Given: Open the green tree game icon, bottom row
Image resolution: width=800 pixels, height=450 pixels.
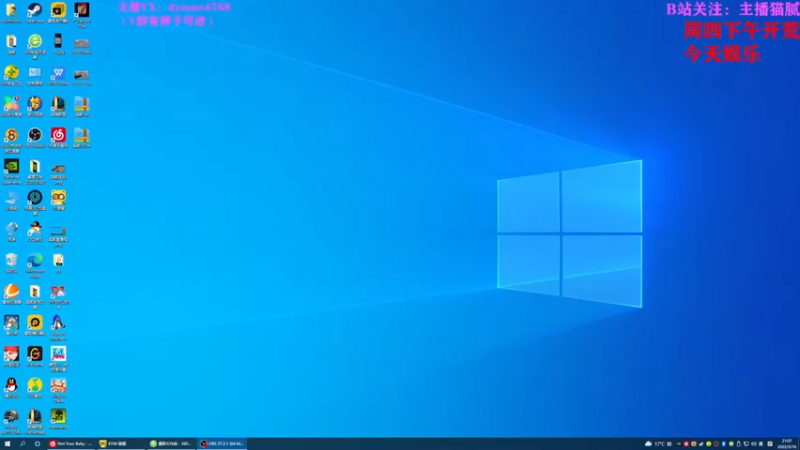Looking at the screenshot, I should [58, 419].
